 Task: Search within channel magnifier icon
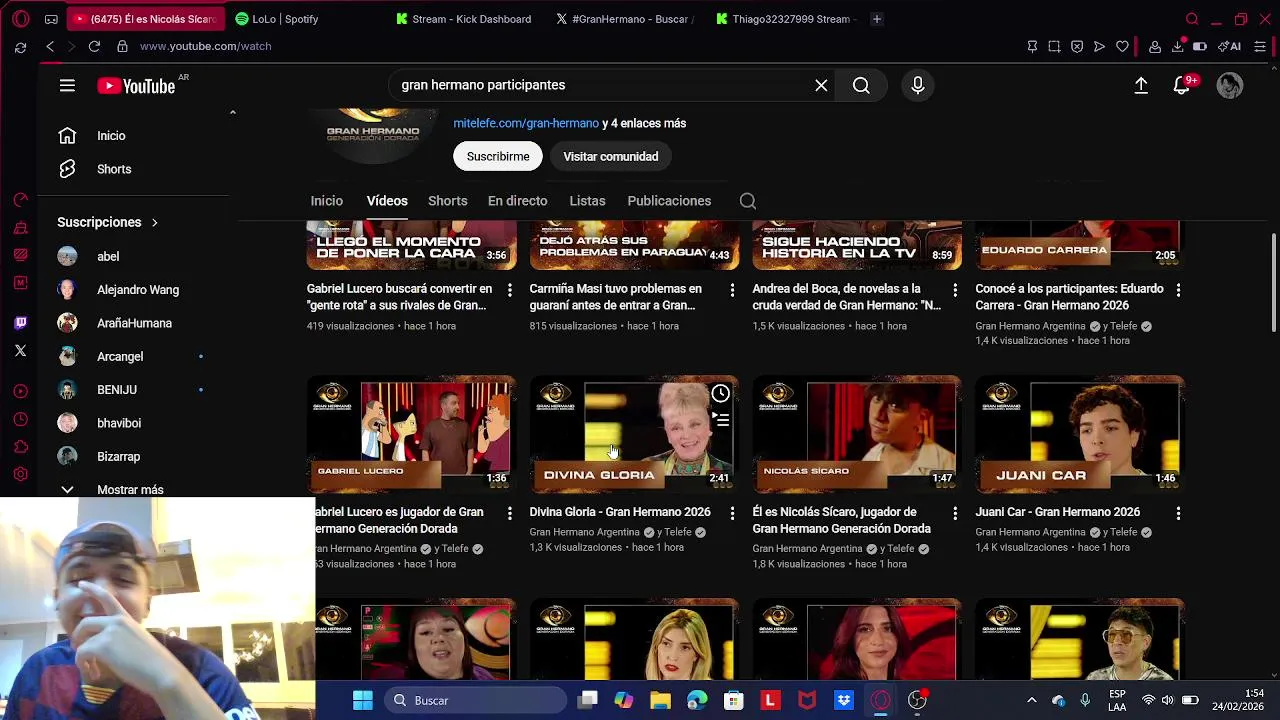pos(747,201)
